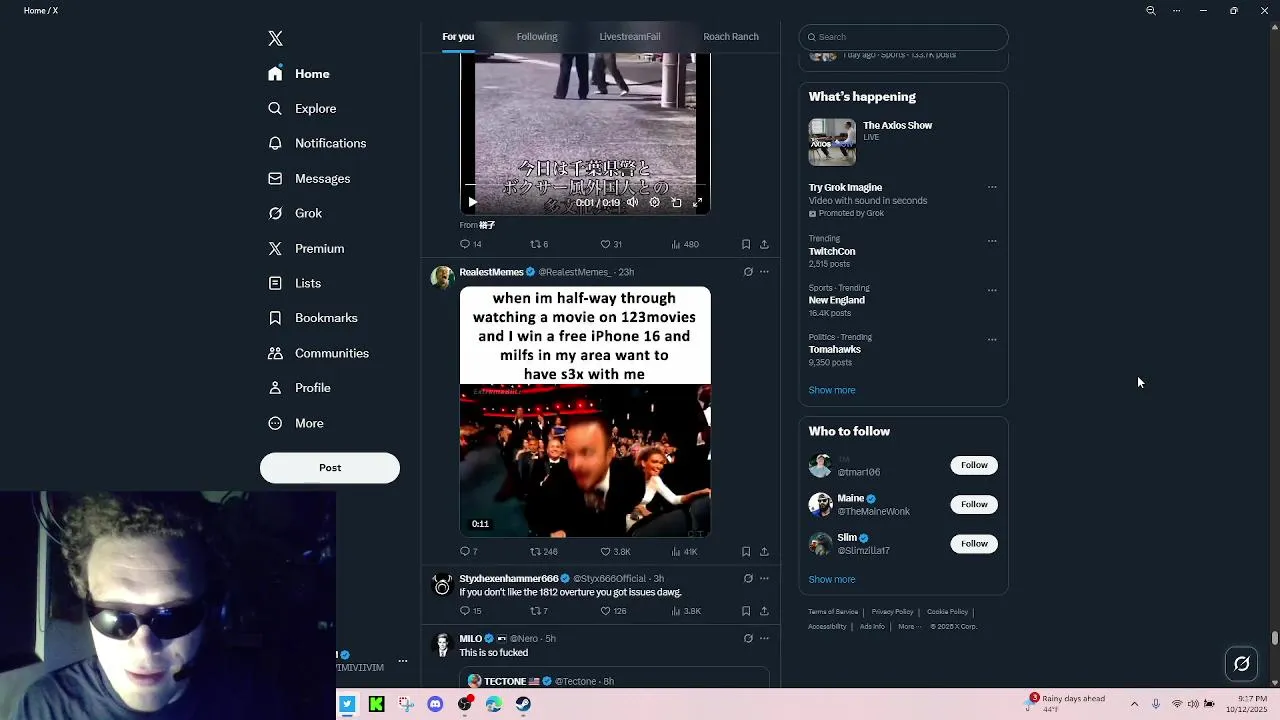Reply to the RealestMemes post

469,551
